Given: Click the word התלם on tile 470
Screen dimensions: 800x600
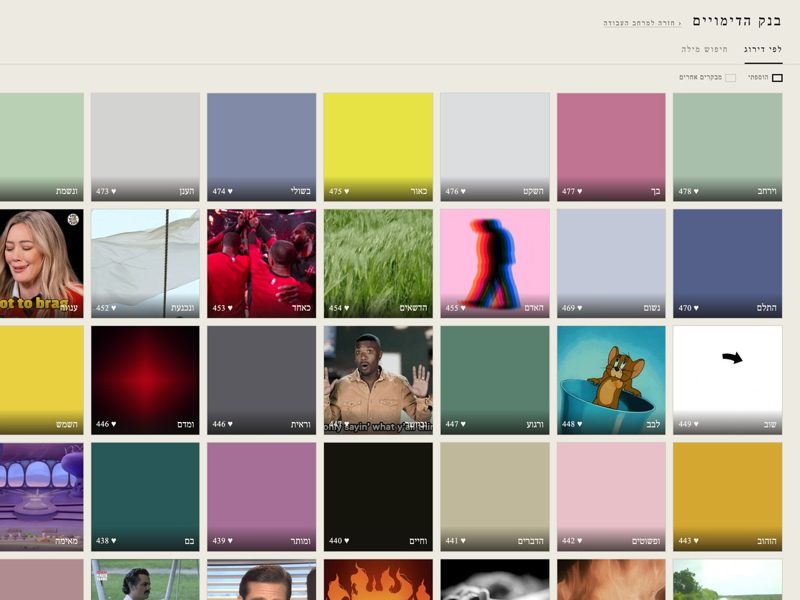Looking at the screenshot, I should coord(766,308).
